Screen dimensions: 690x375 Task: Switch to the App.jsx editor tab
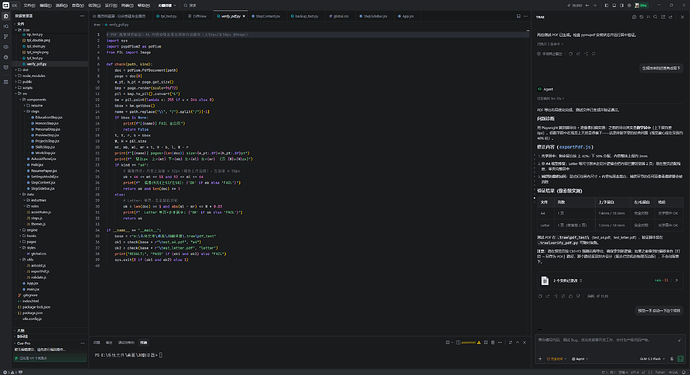tap(407, 16)
